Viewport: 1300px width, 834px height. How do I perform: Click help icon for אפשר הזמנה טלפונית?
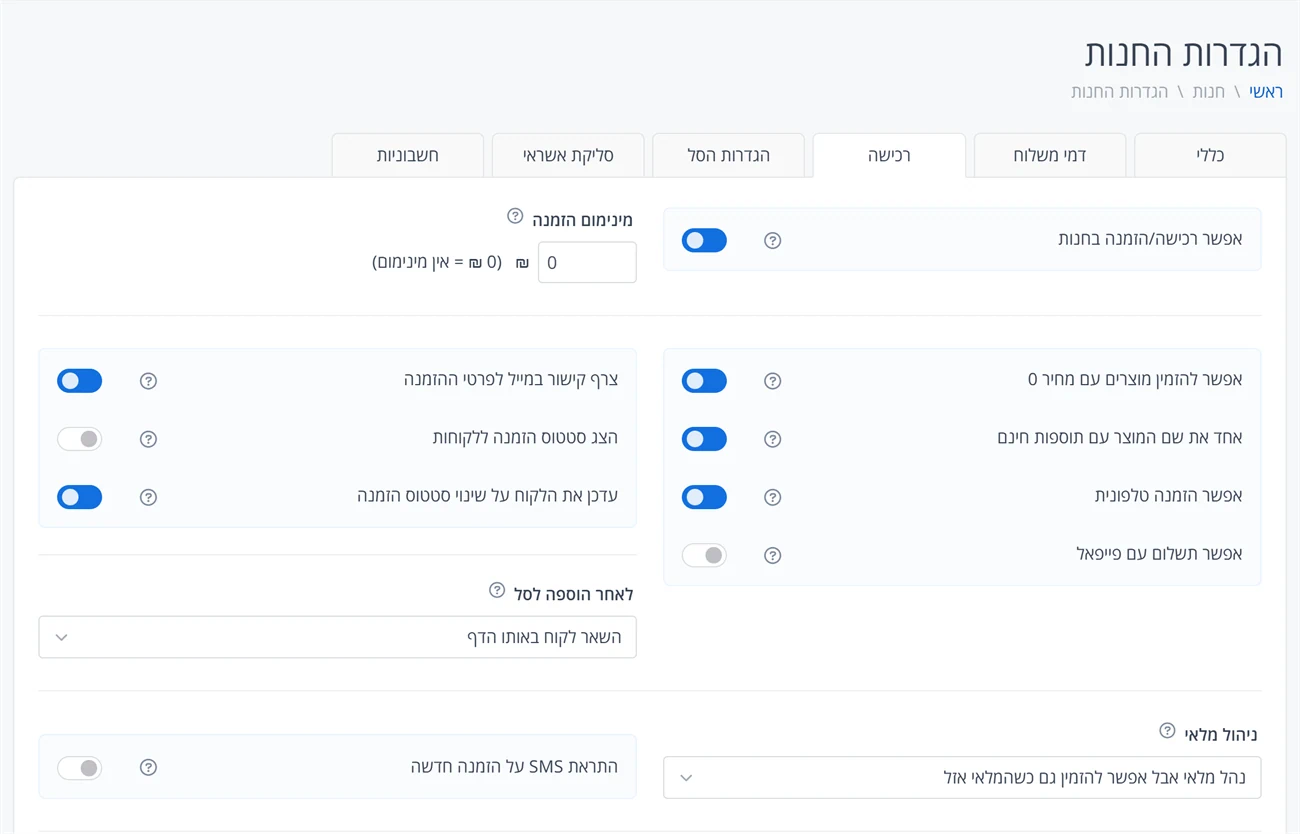coord(772,497)
